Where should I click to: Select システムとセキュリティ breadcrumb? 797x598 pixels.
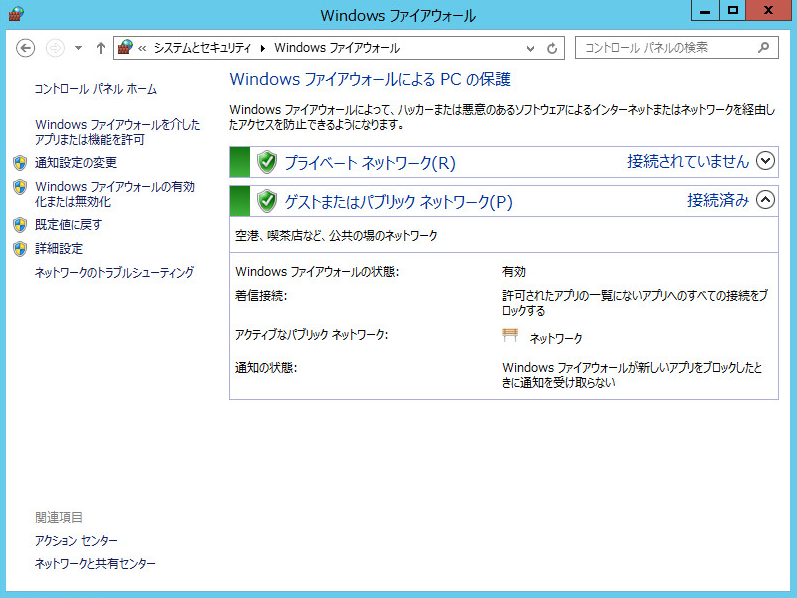coord(202,48)
